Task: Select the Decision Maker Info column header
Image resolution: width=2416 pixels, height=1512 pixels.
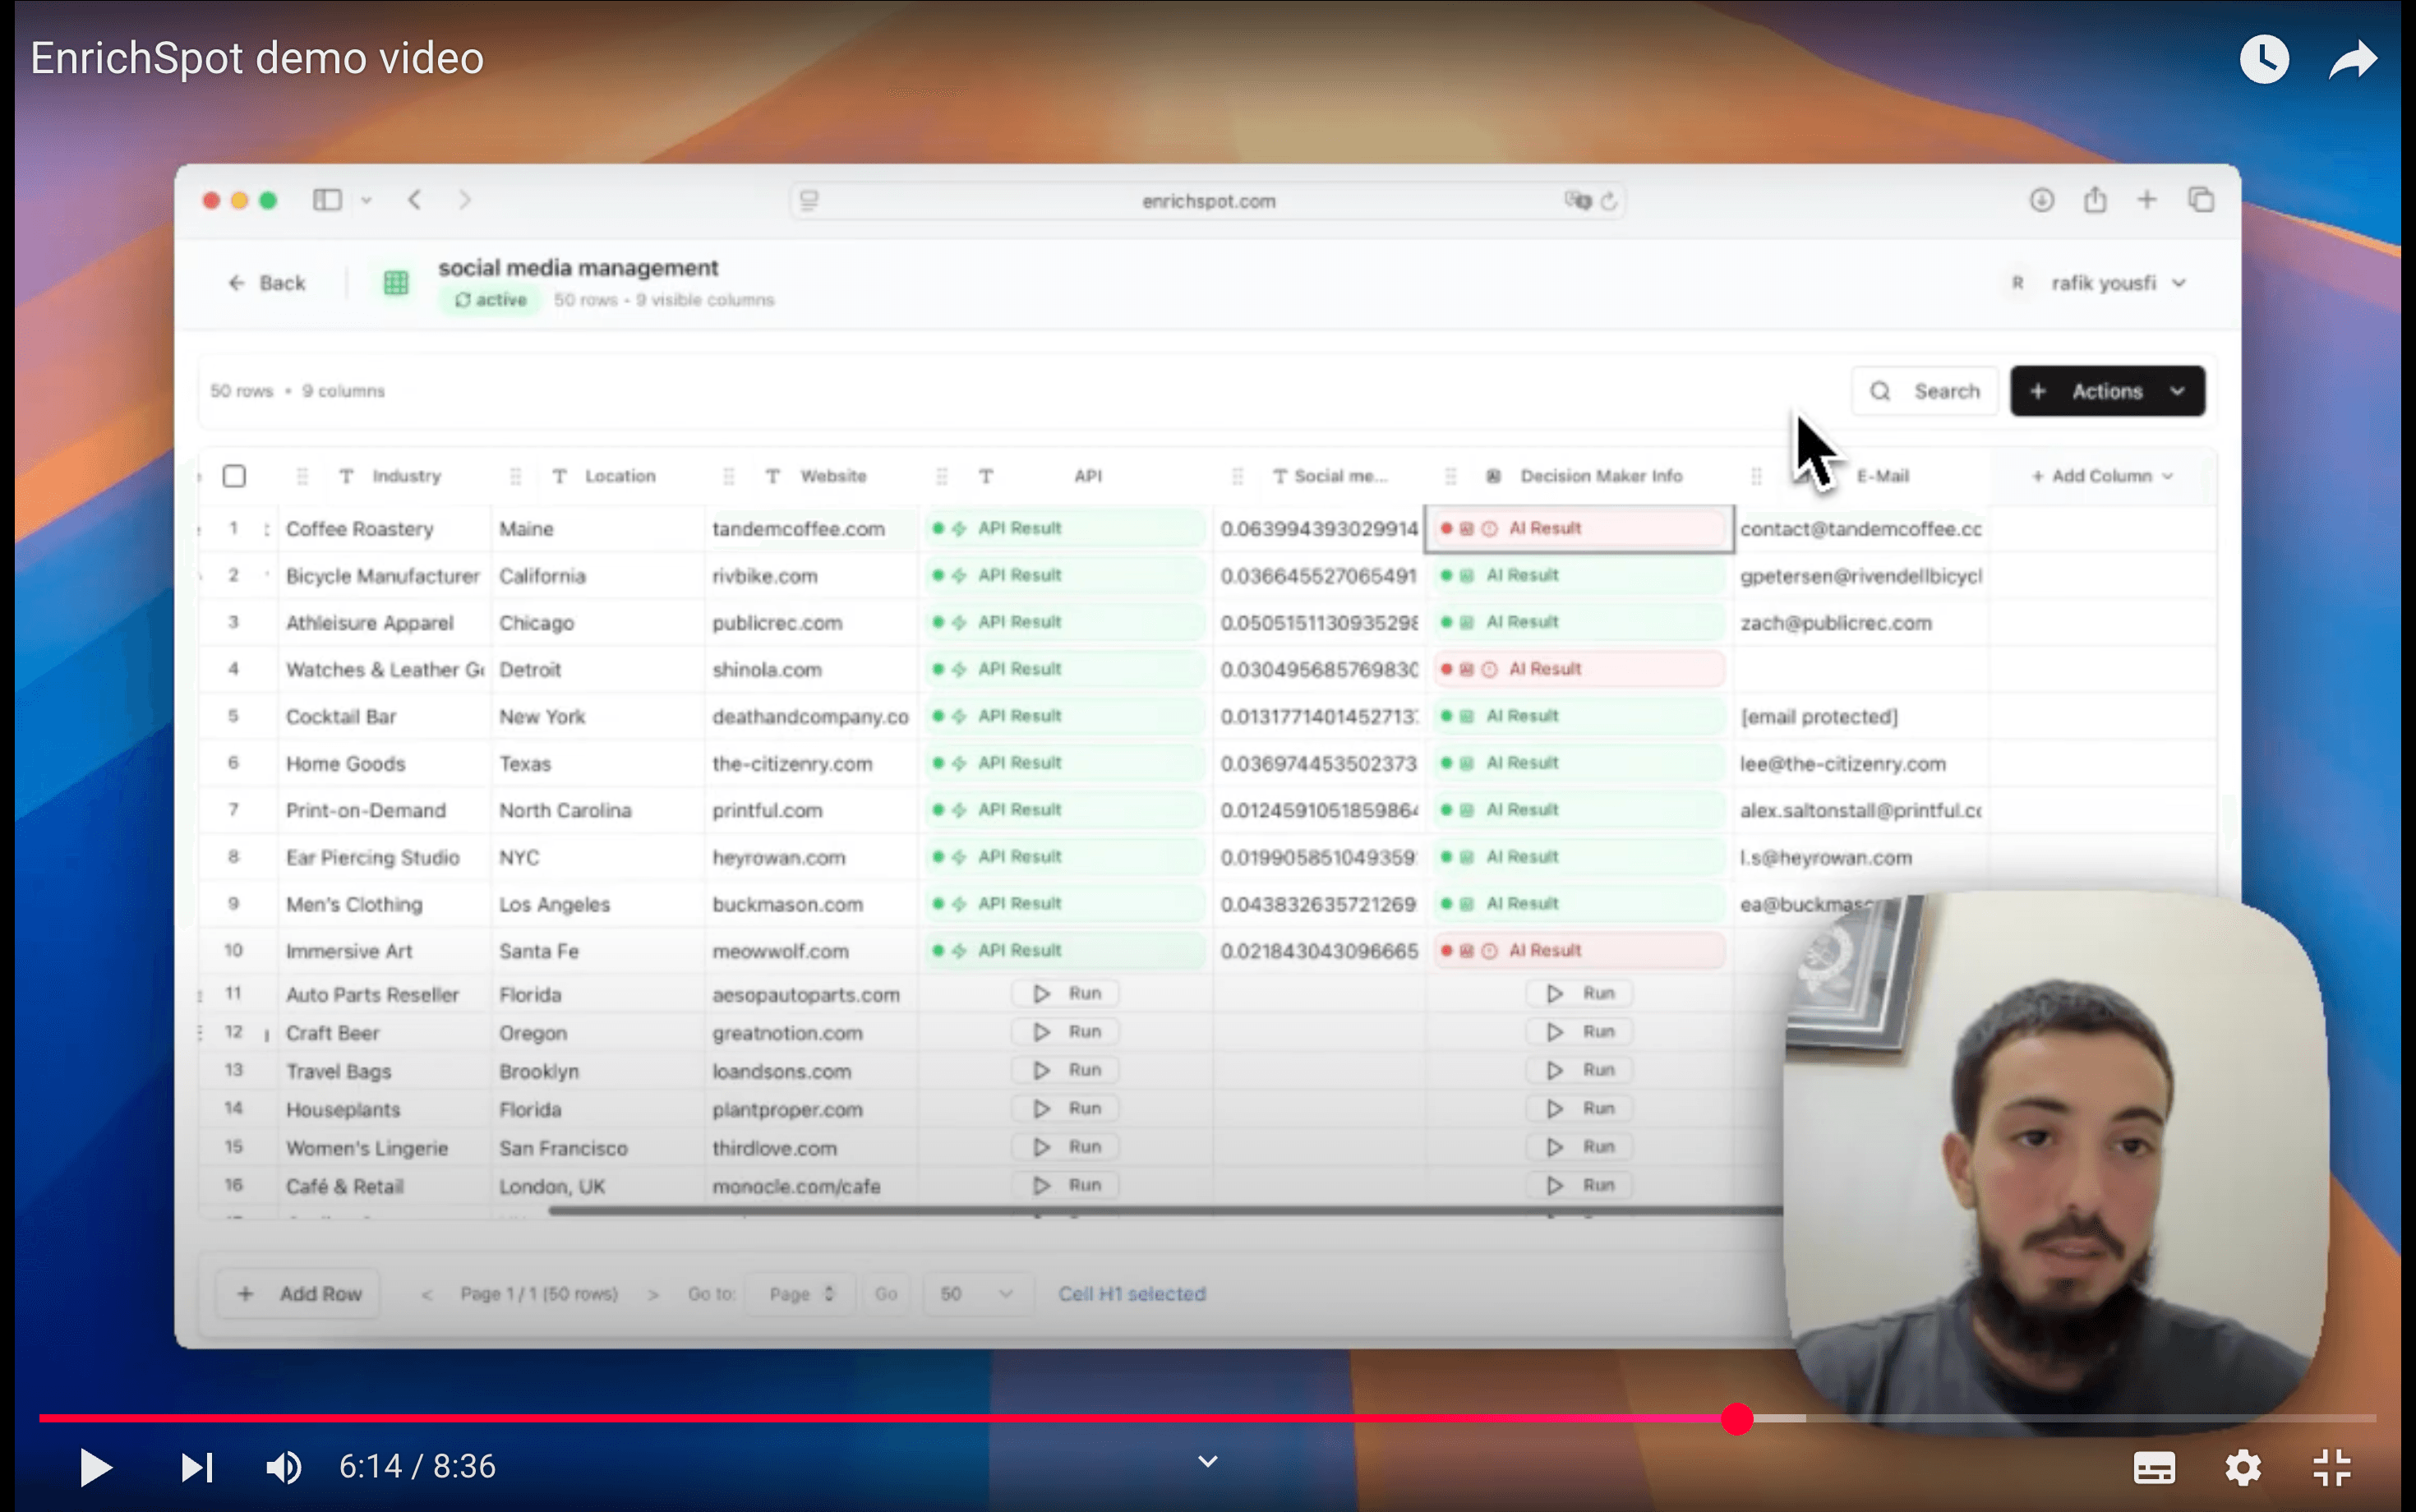Action: [x=1600, y=476]
